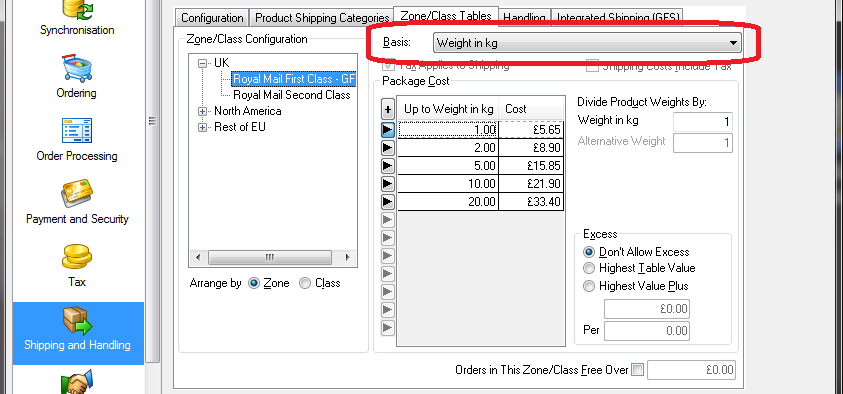The image size is (843, 394).
Task: Select the UK zone label
Action: click(x=222, y=63)
